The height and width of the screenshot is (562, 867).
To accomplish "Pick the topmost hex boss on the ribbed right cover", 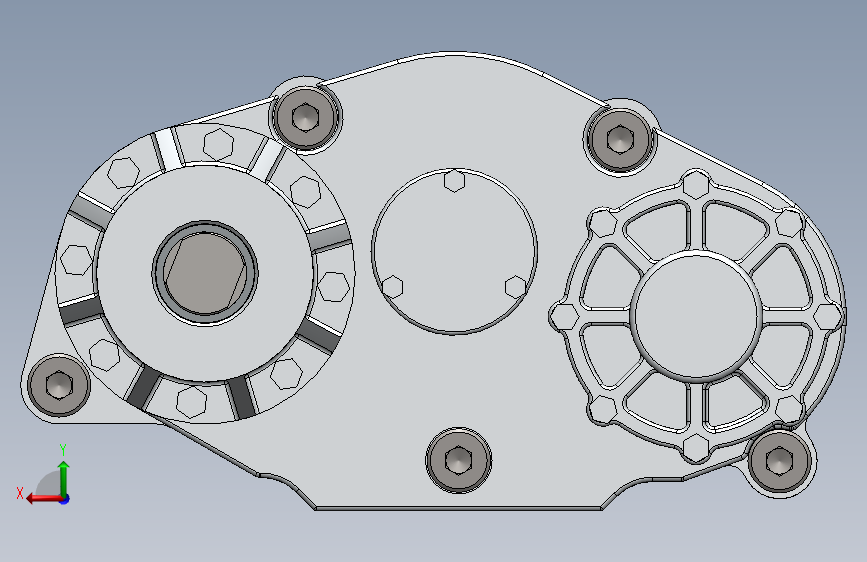I will coord(696,185).
